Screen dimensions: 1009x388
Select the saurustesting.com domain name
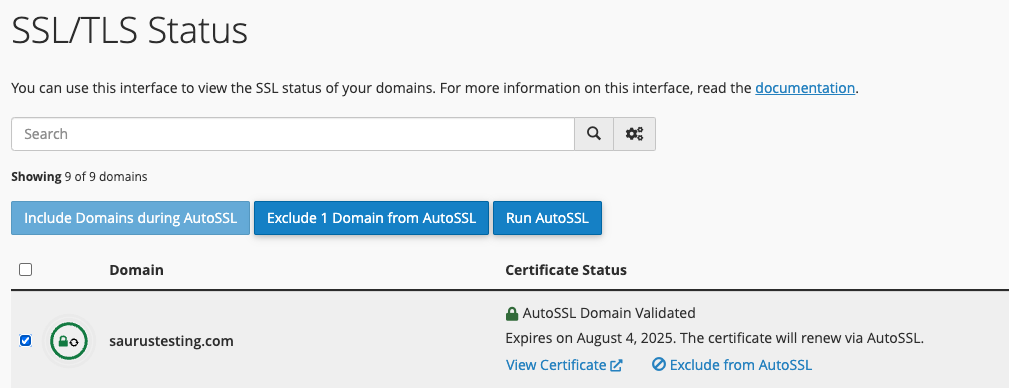pyautogui.click(x=171, y=341)
